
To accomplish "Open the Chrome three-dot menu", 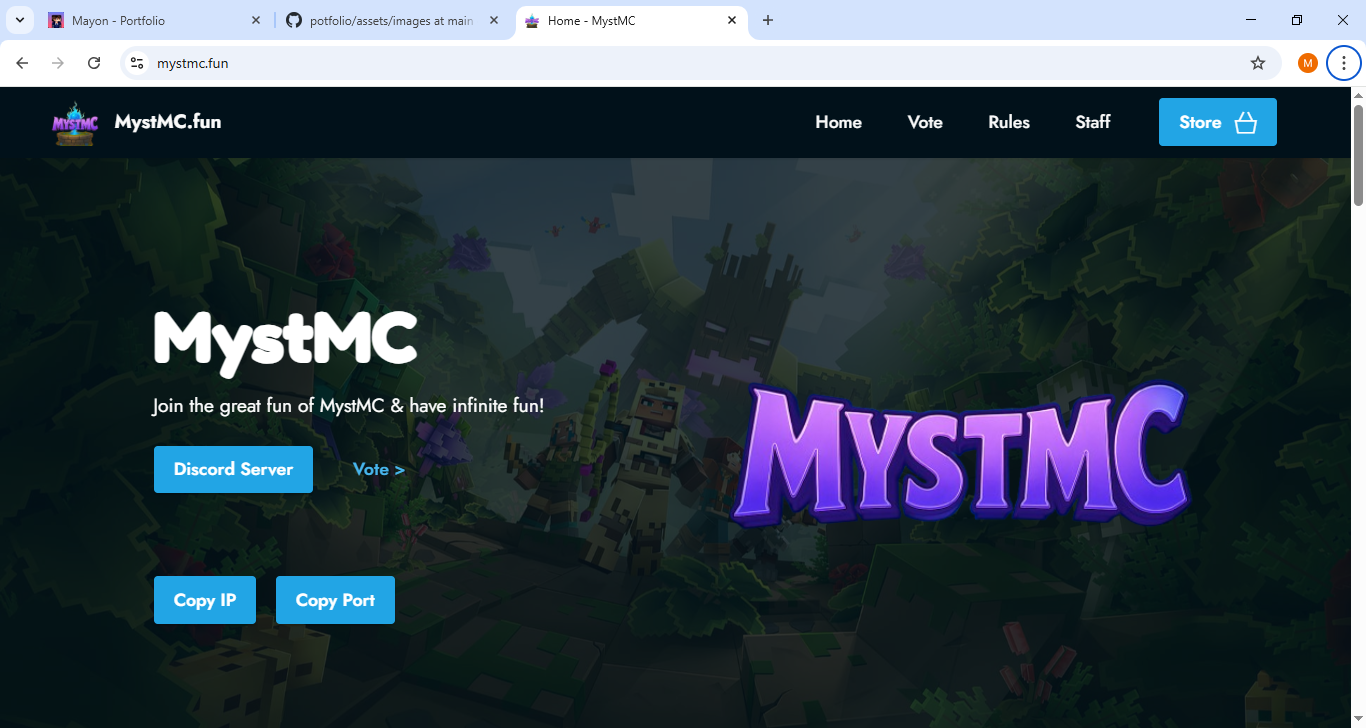I will 1343,63.
